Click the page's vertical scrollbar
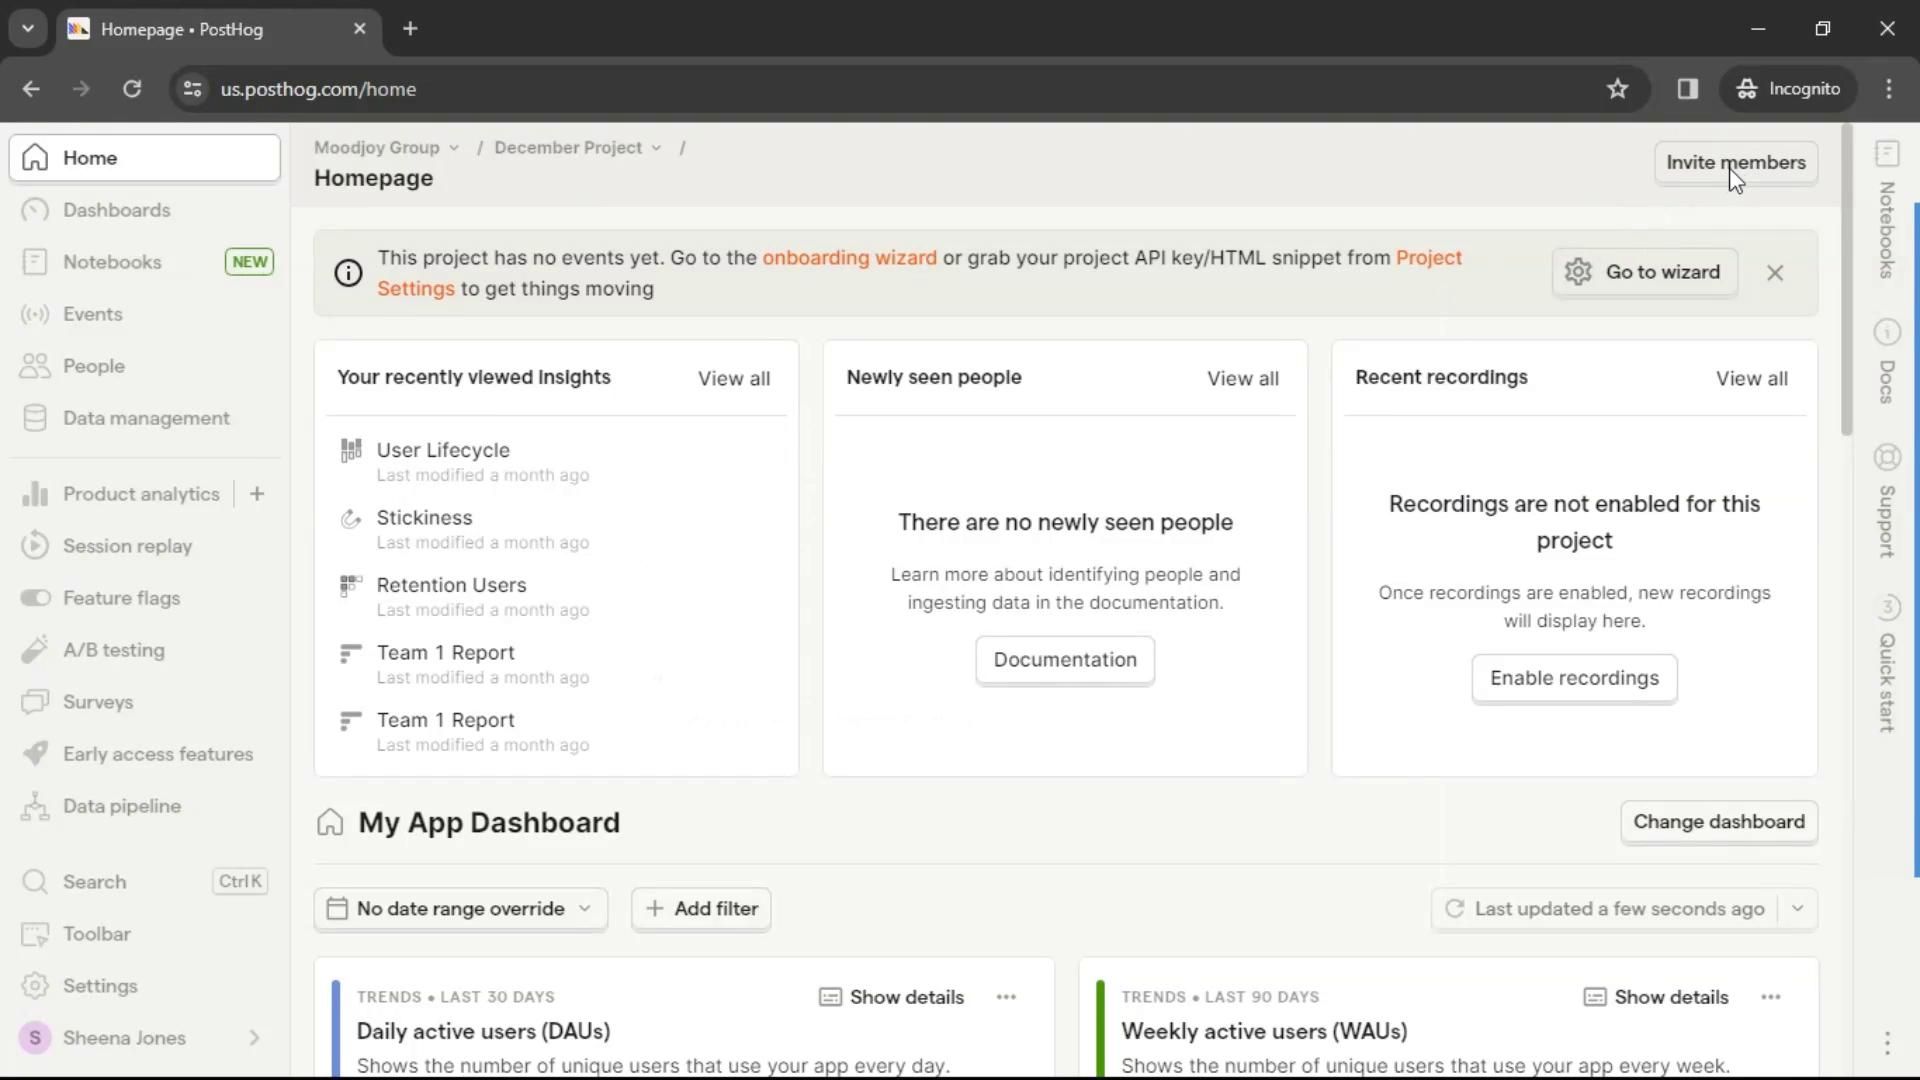The image size is (1920, 1080). (1846, 280)
